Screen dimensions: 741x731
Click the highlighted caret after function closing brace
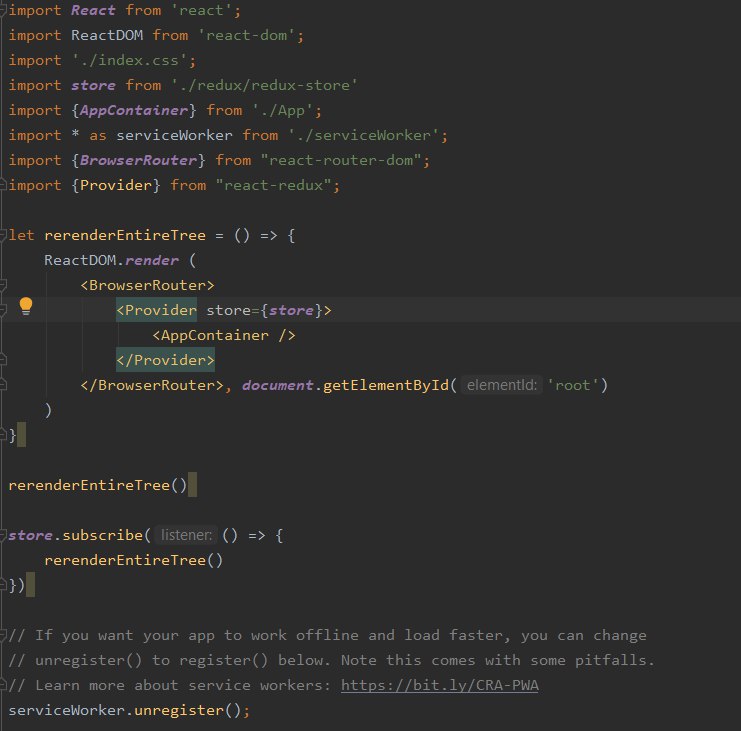click(21, 435)
